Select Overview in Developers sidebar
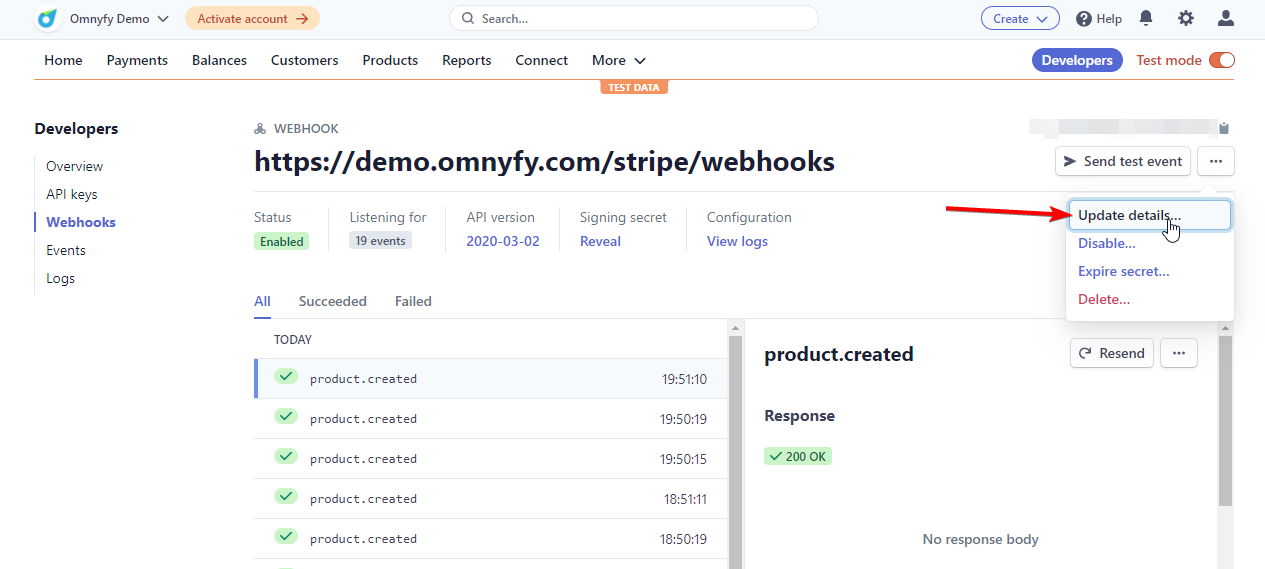The height and width of the screenshot is (569, 1265). [x=74, y=166]
